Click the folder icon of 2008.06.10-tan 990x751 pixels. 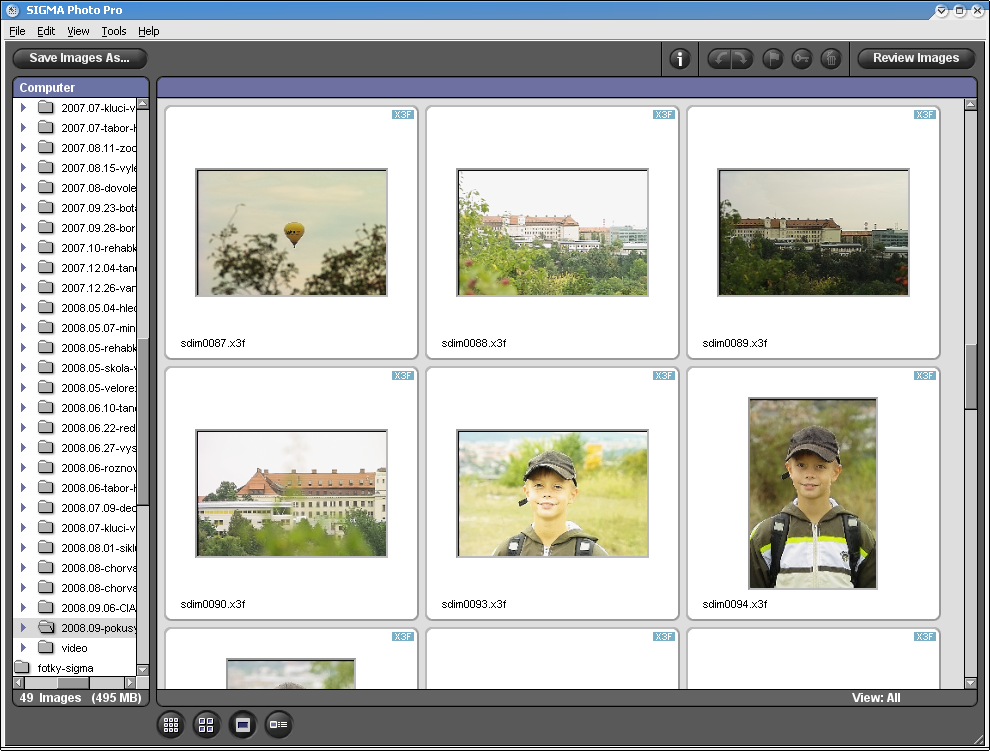click(45, 407)
